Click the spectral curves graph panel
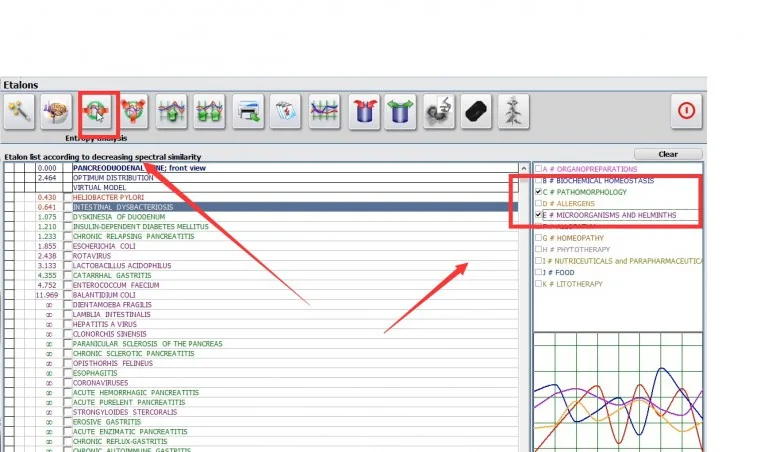This screenshot has width=768, height=452. point(618,392)
